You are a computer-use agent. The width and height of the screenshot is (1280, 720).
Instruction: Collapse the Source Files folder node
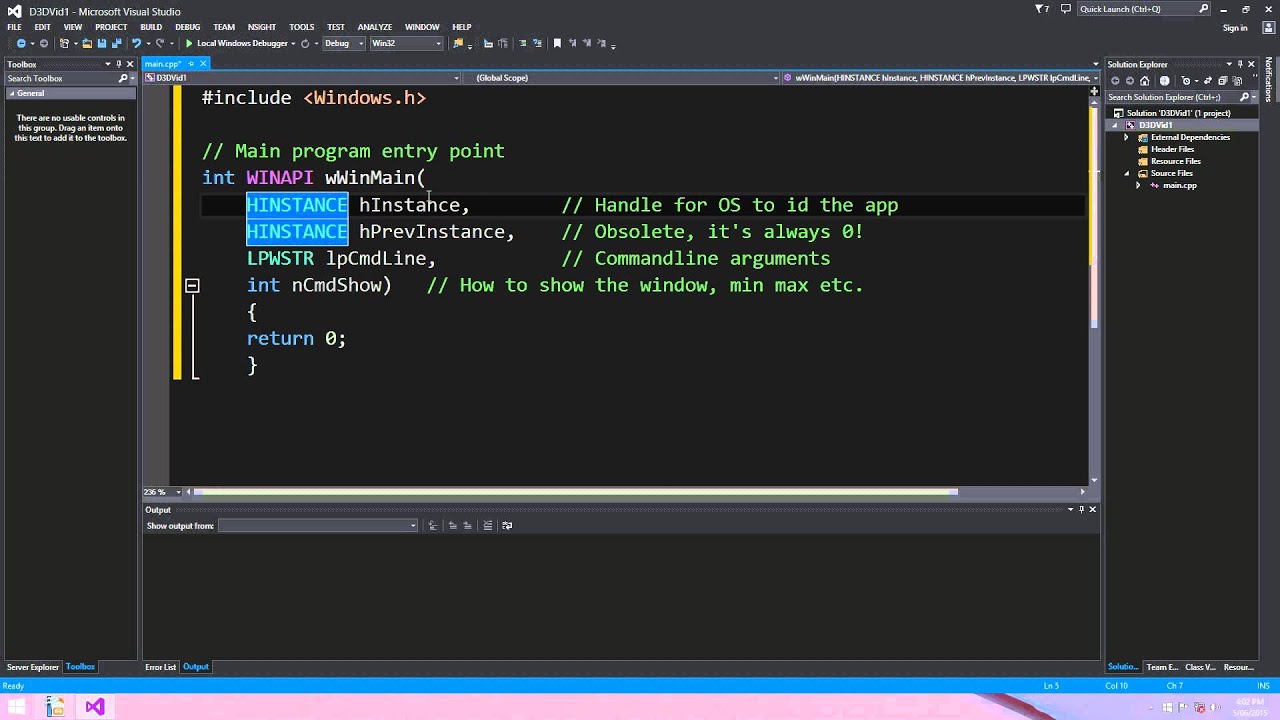(x=1127, y=173)
